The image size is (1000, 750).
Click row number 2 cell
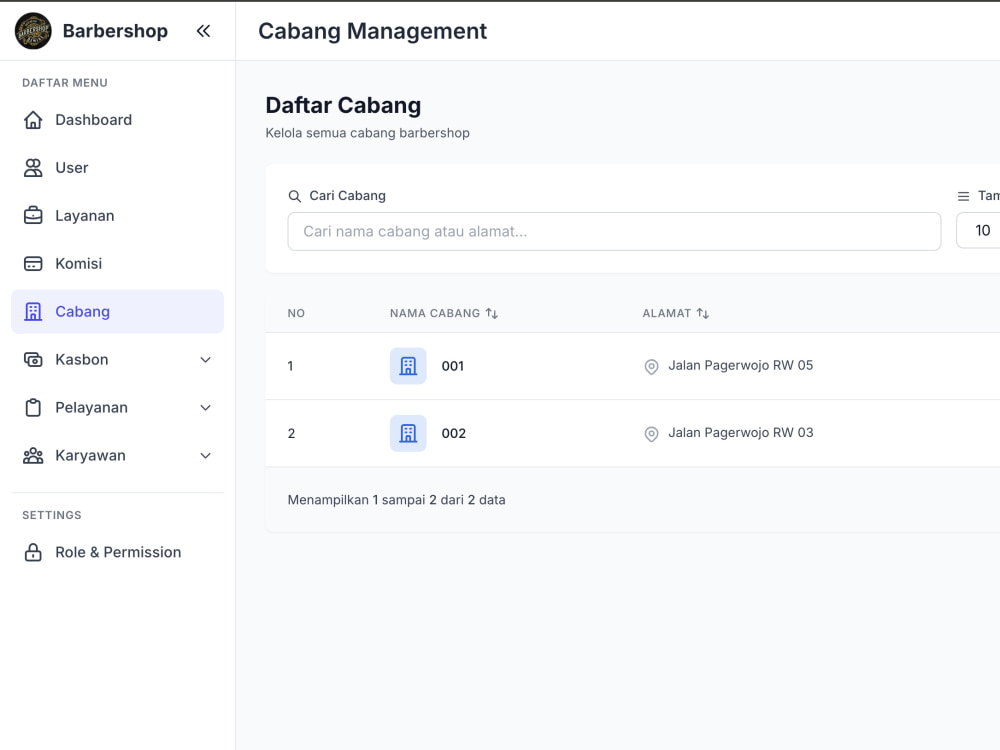coord(291,434)
